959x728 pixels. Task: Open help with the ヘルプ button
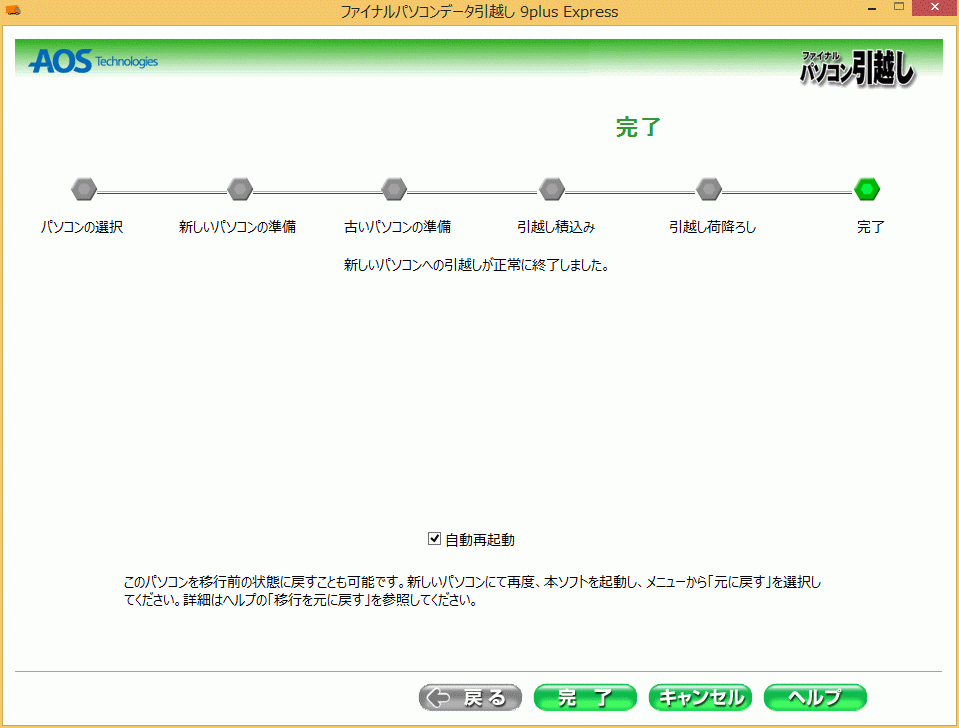(x=815, y=697)
